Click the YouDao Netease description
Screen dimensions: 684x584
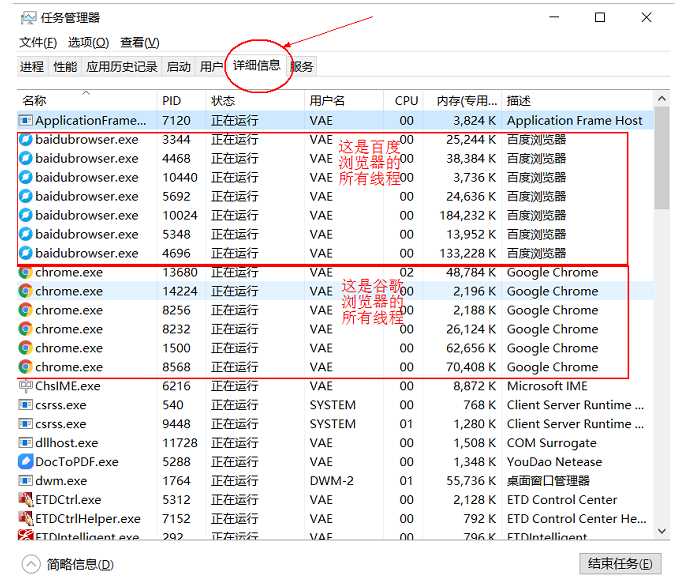click(554, 461)
